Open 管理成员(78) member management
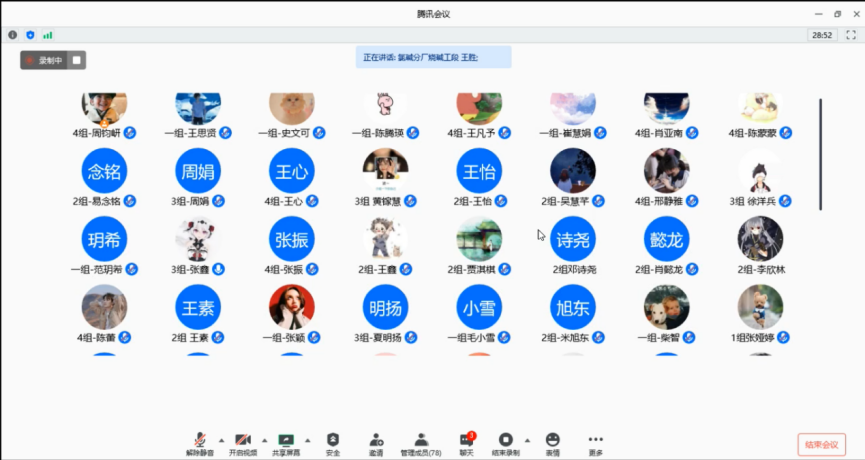 (421, 440)
